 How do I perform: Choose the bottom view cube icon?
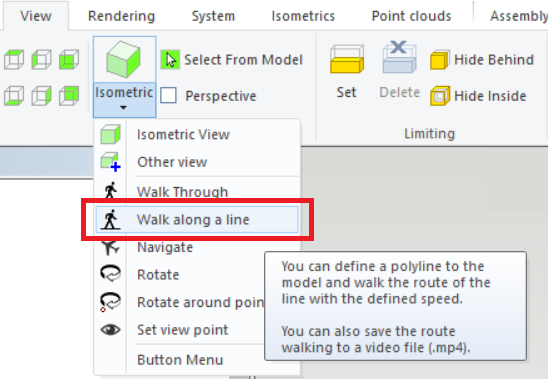point(14,95)
